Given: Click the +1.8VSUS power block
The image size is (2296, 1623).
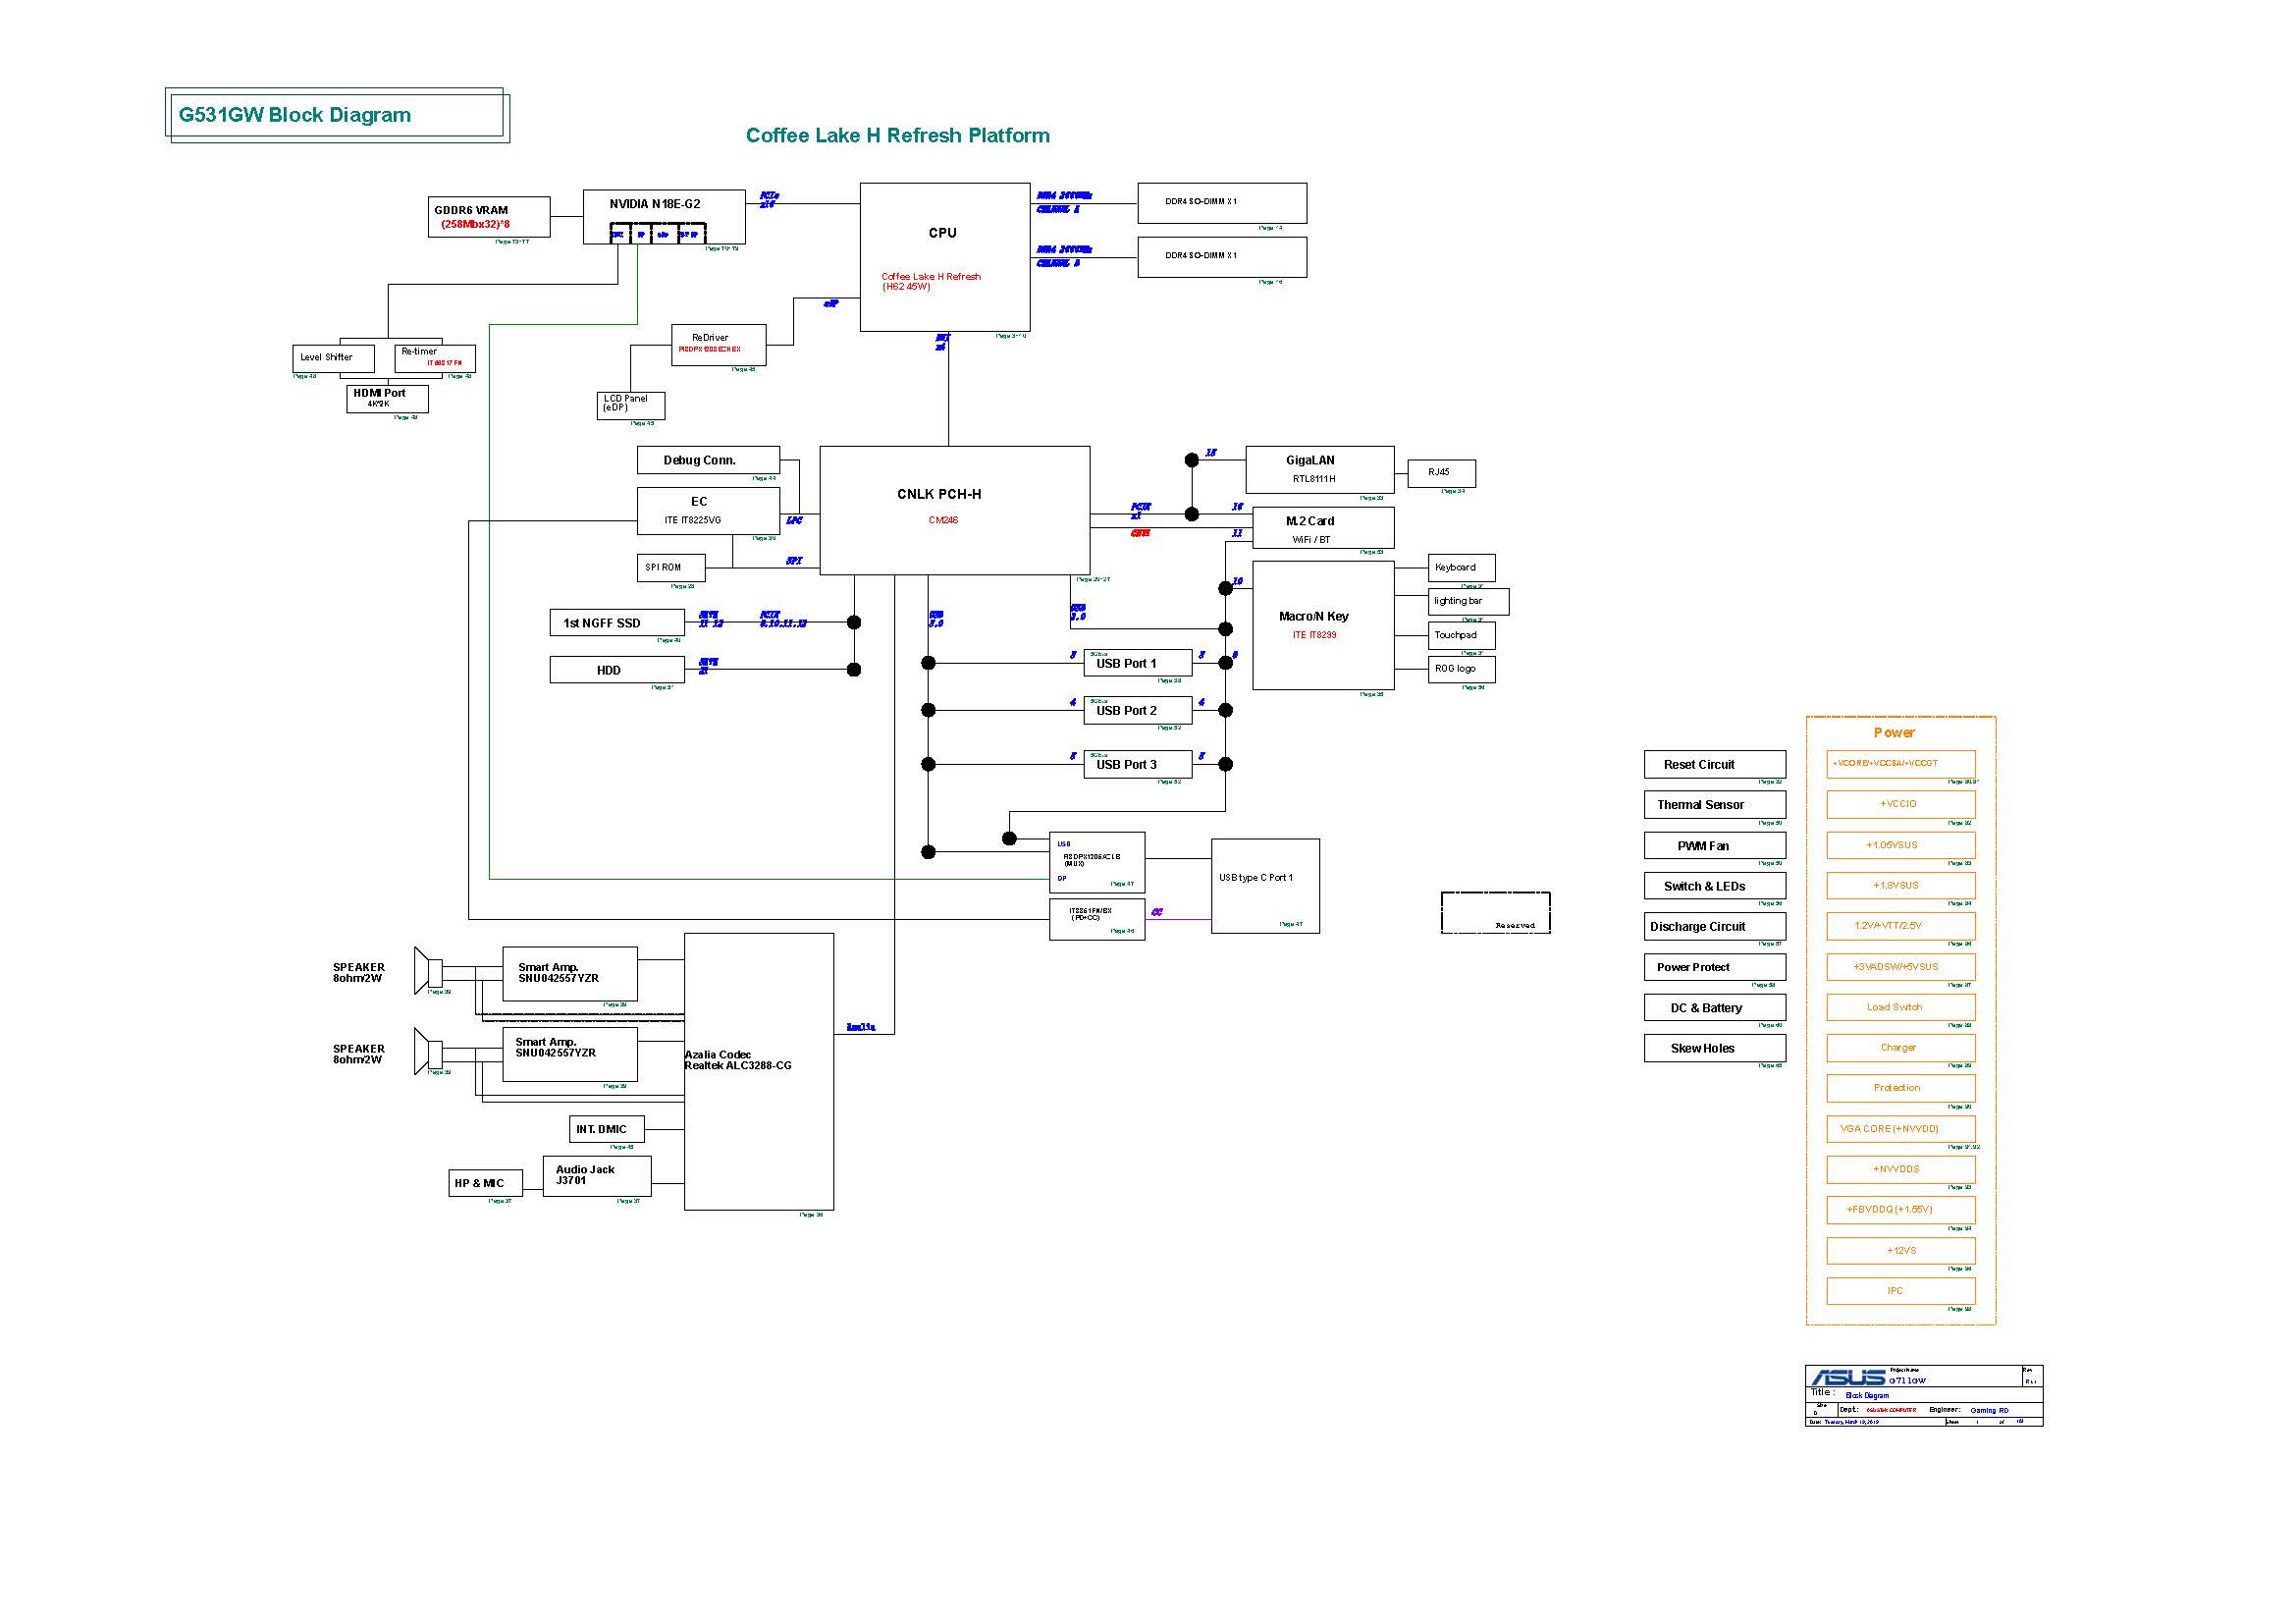Looking at the screenshot, I should tap(1900, 885).
